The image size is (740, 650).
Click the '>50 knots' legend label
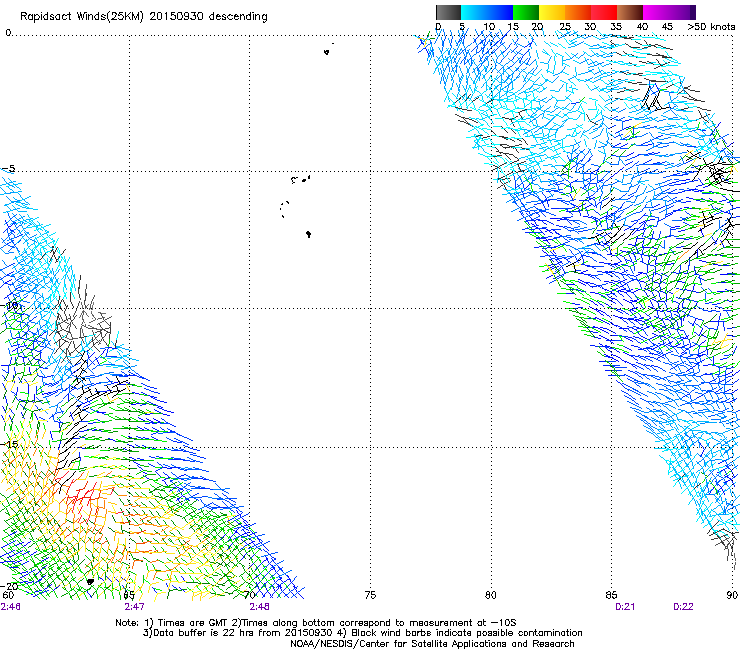[711, 27]
